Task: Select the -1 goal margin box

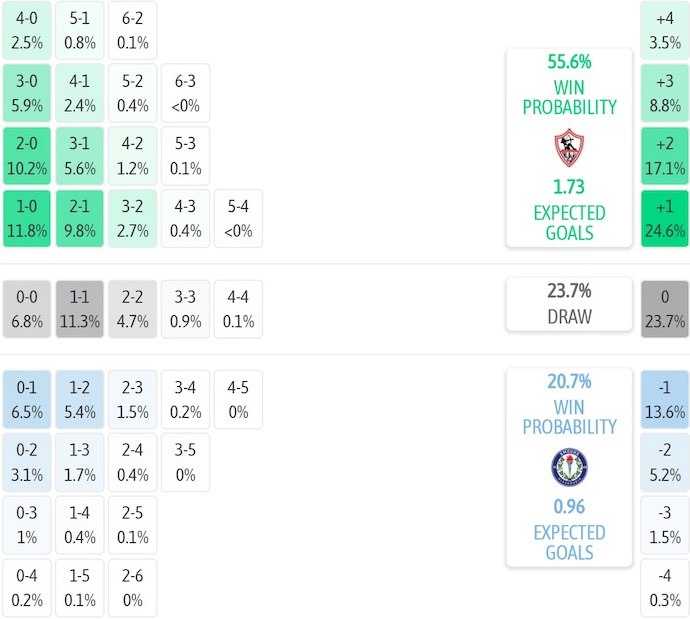Action: click(x=665, y=399)
